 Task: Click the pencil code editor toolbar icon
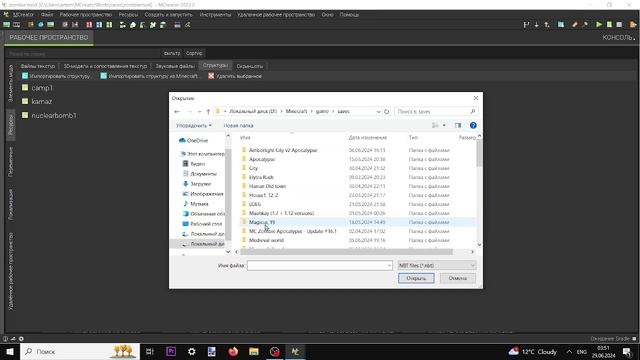pyautogui.click(x=575, y=25)
